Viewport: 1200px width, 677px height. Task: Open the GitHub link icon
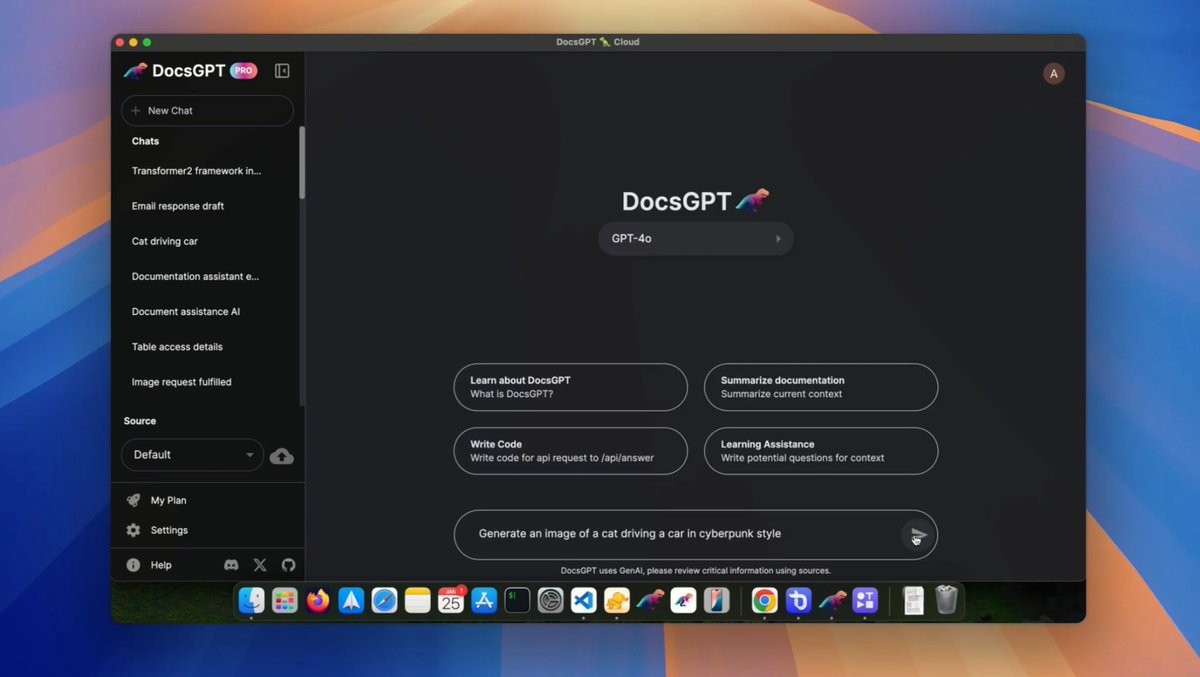(288, 565)
